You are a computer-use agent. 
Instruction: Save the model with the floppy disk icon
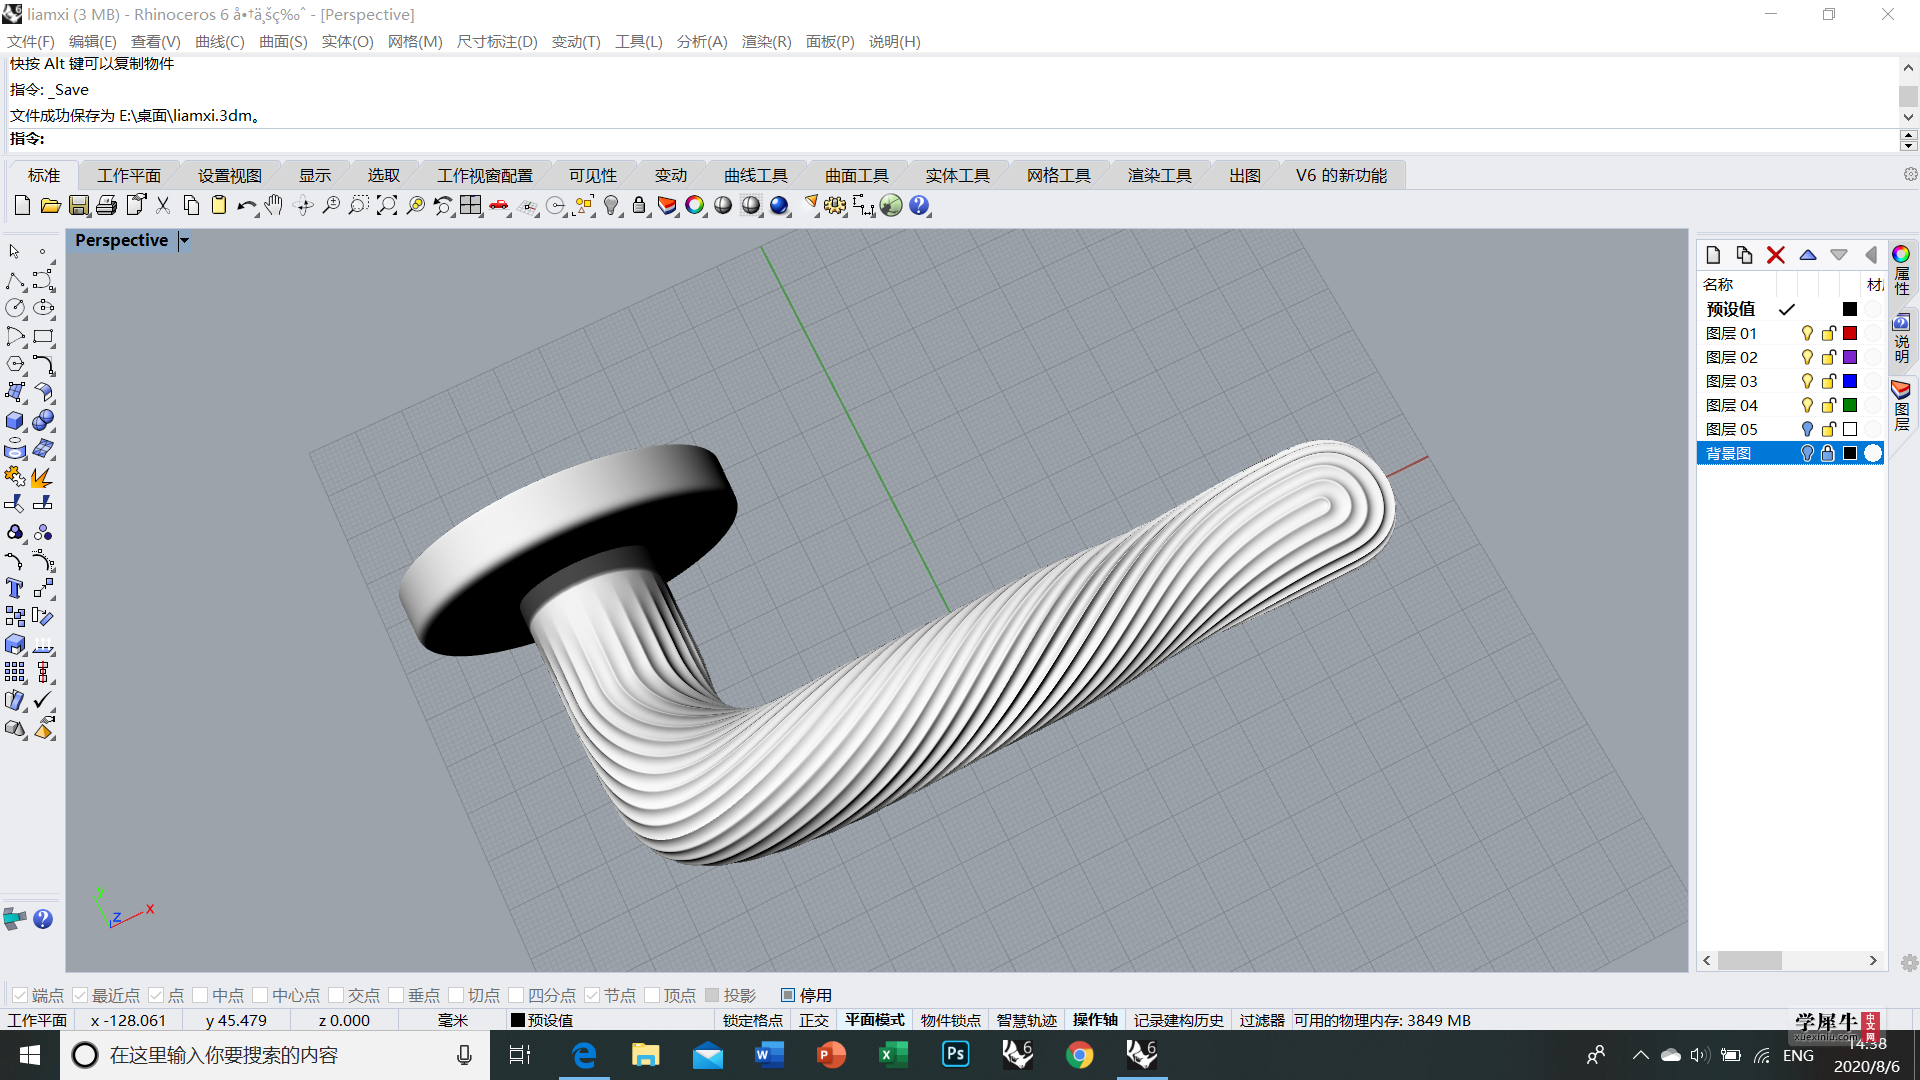click(x=78, y=206)
